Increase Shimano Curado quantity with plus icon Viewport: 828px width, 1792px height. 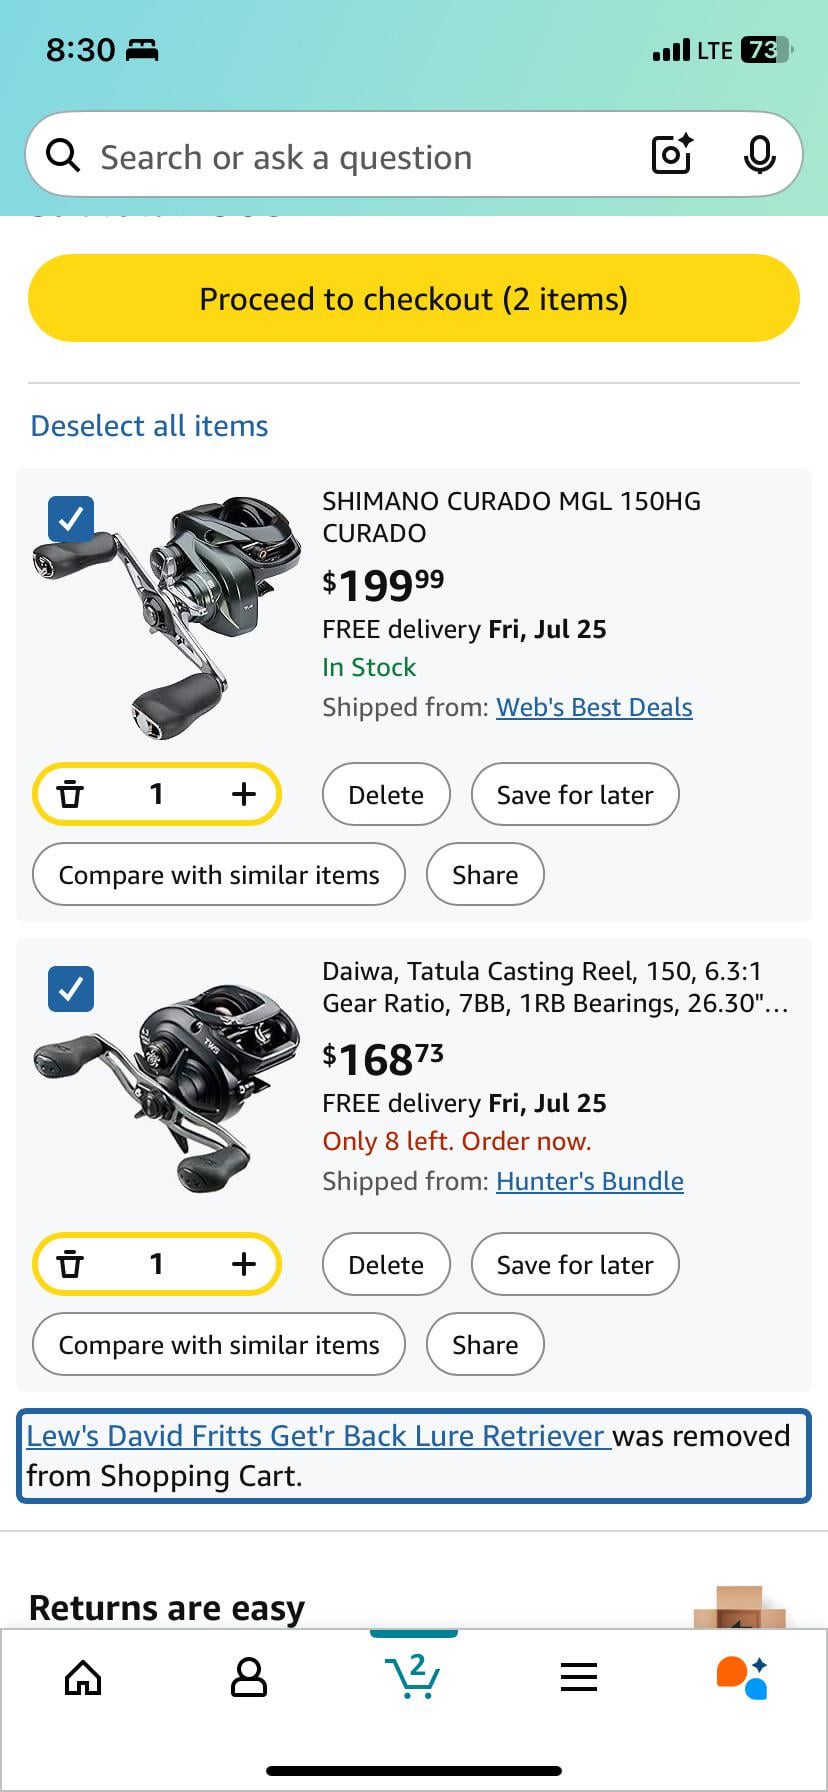pos(243,794)
